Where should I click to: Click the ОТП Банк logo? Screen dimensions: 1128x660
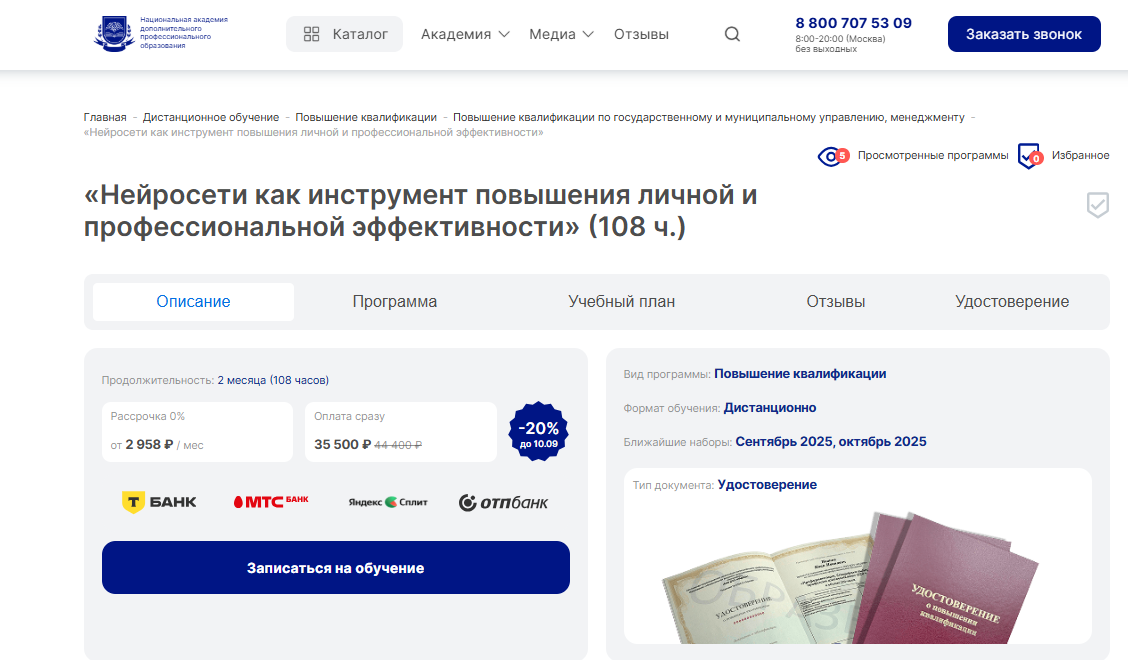tap(504, 502)
